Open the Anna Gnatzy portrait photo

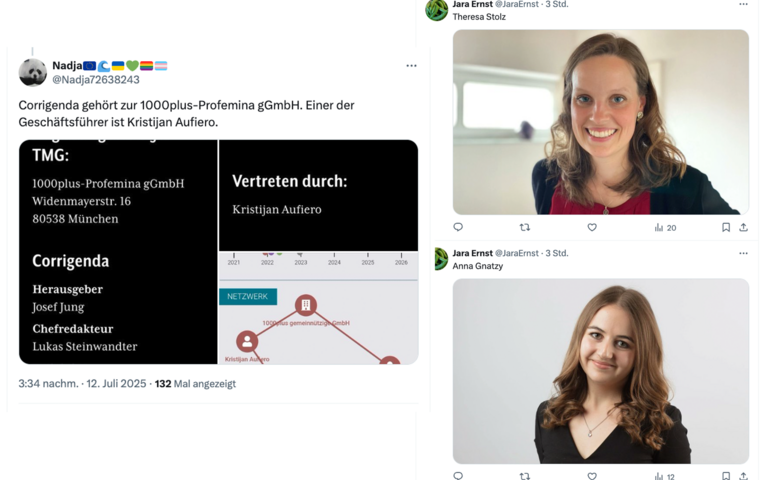600,371
